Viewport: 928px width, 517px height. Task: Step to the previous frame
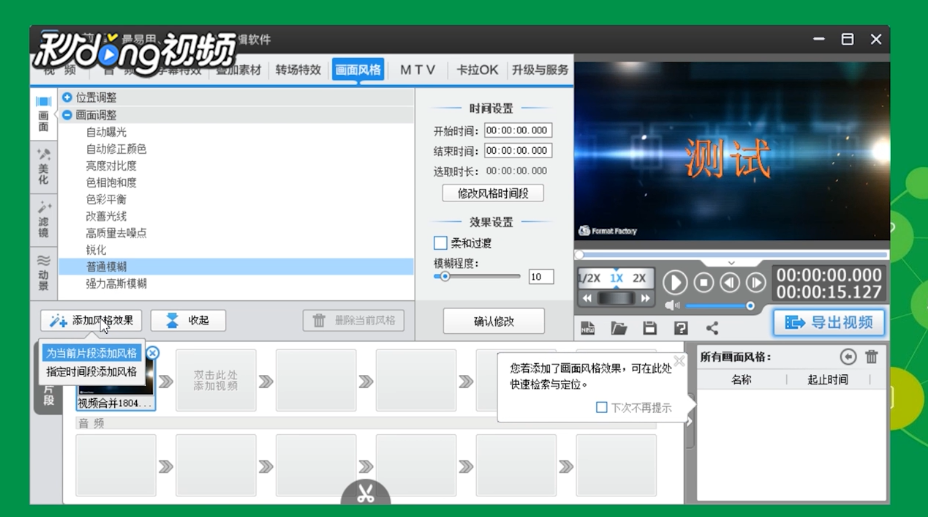point(730,283)
